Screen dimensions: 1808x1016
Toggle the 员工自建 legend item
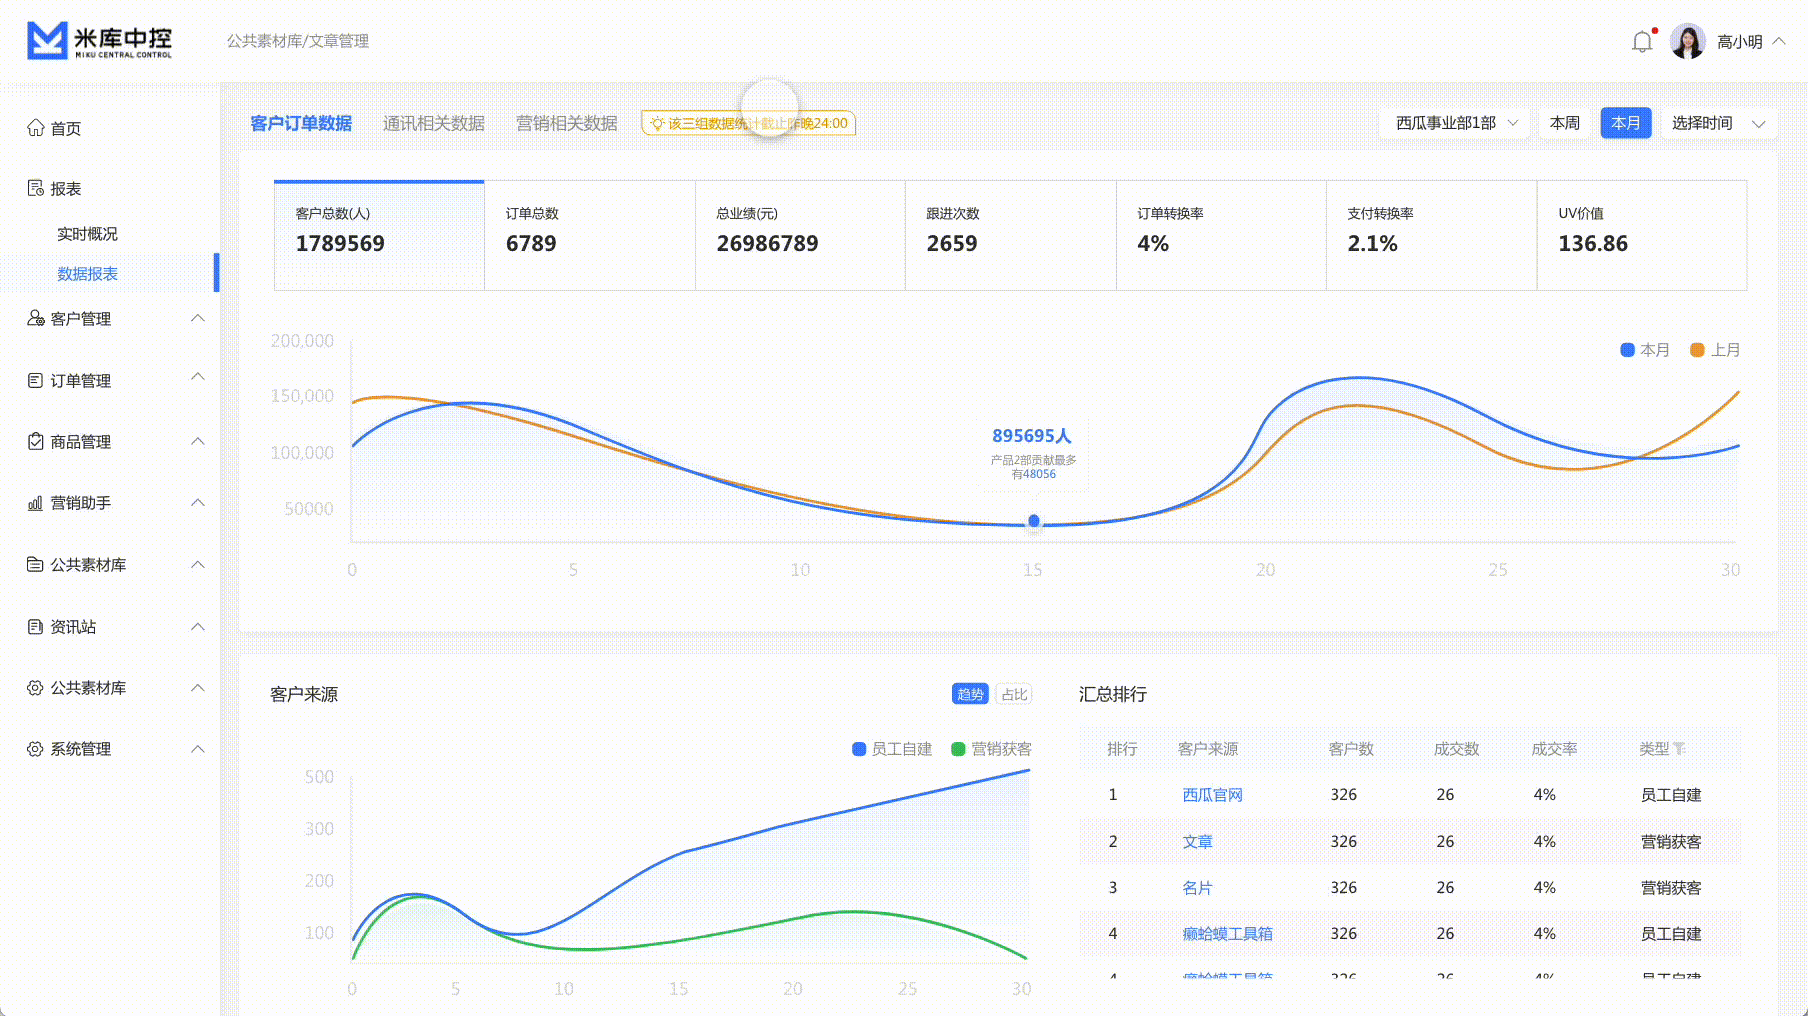[892, 749]
